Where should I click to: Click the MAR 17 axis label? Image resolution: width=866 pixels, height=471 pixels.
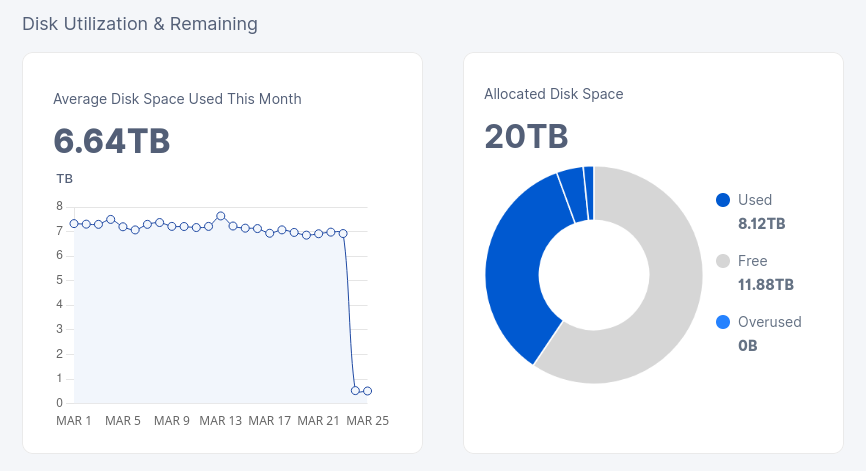point(270,421)
